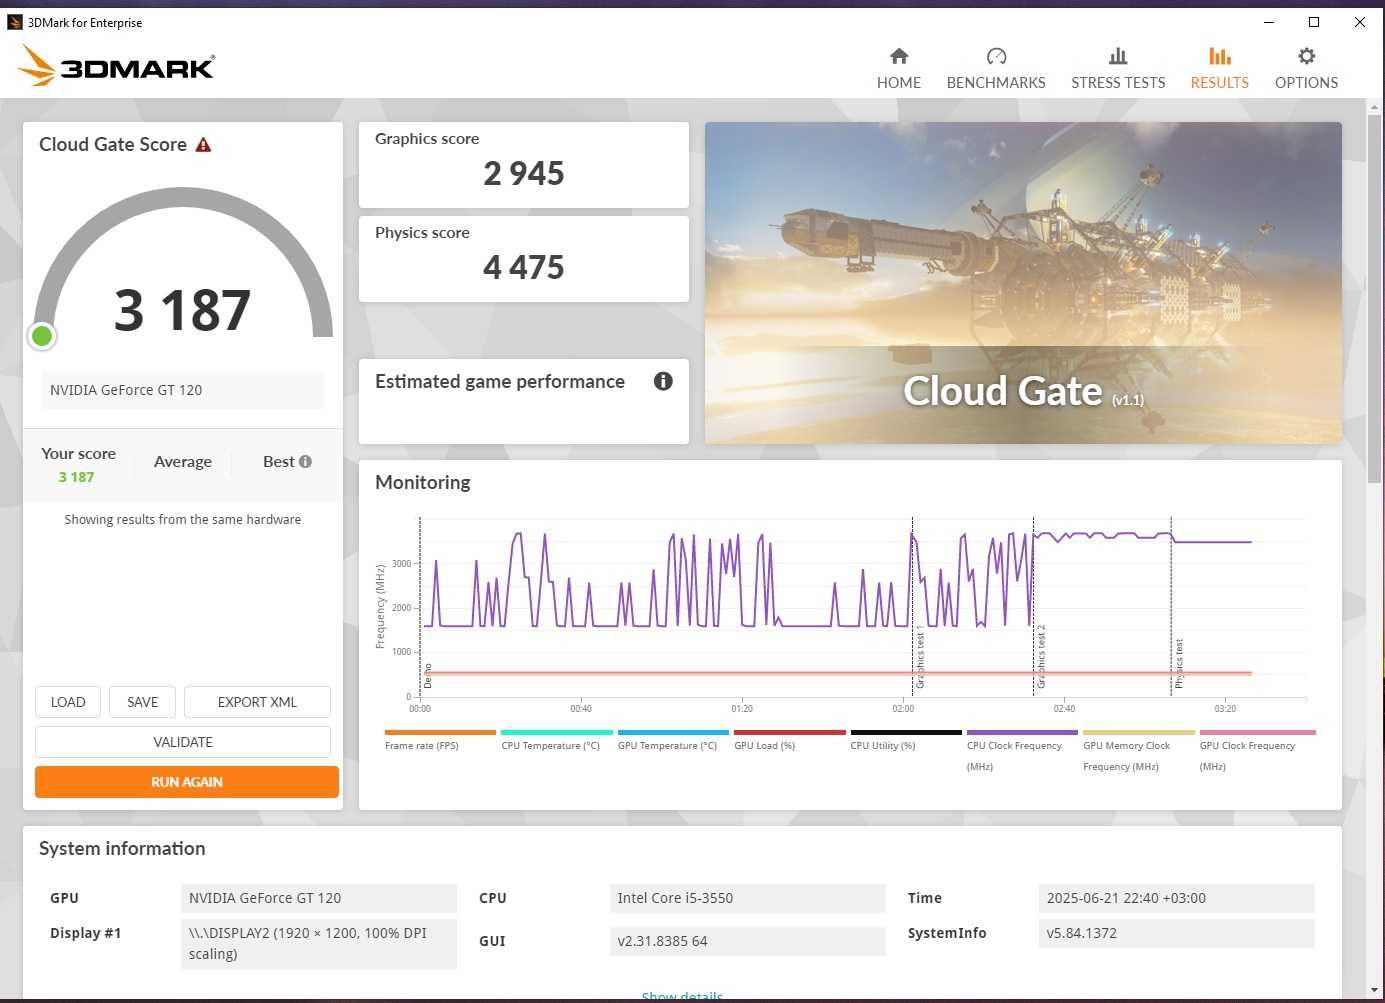Click info icon on Estimated game performance
Image resolution: width=1385 pixels, height=1003 pixels.
coord(663,381)
